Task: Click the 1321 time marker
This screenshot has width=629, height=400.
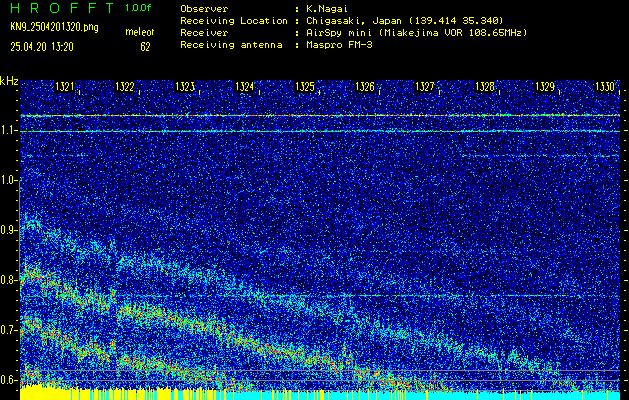Action: tap(65, 87)
